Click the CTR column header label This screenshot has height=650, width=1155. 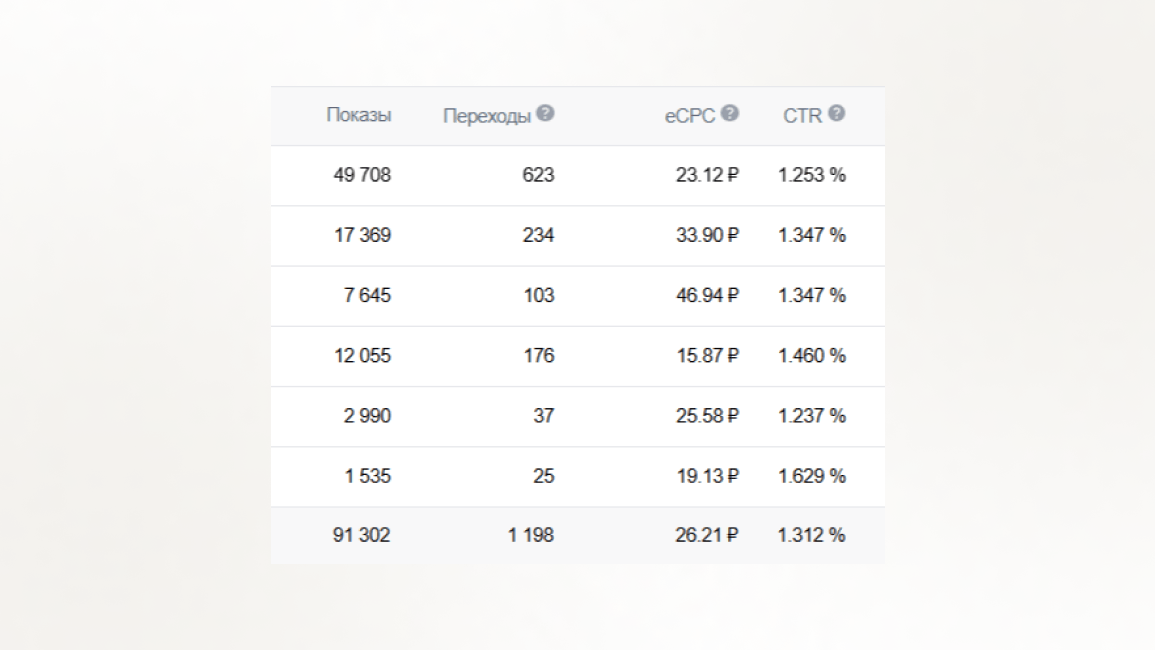pyautogui.click(x=802, y=116)
